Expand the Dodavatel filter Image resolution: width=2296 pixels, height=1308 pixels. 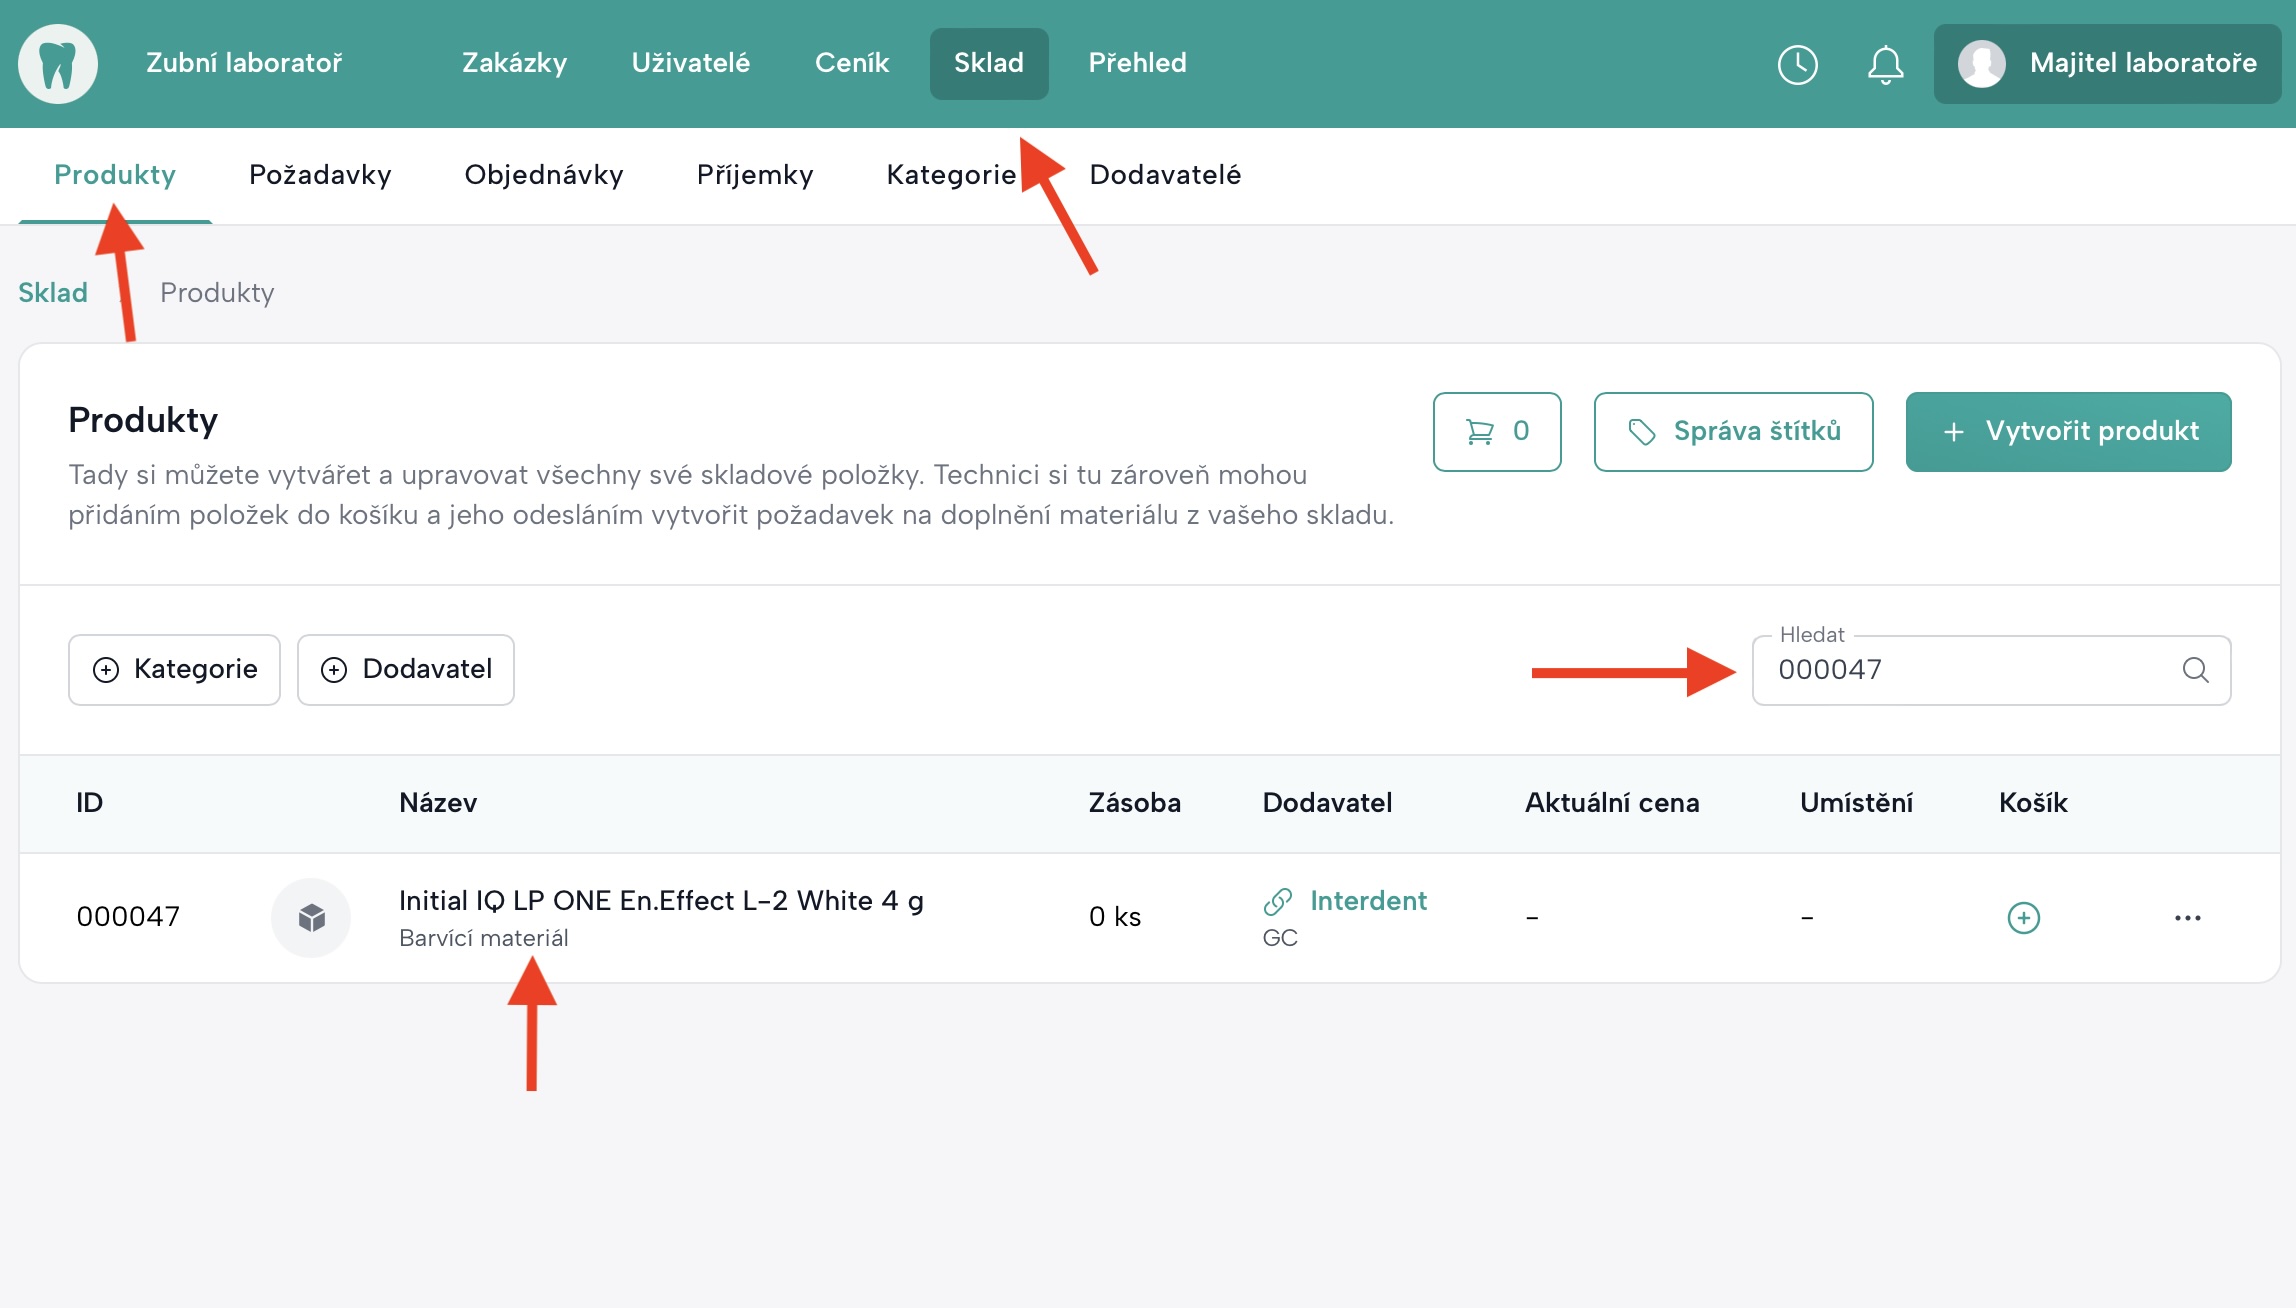click(x=405, y=669)
